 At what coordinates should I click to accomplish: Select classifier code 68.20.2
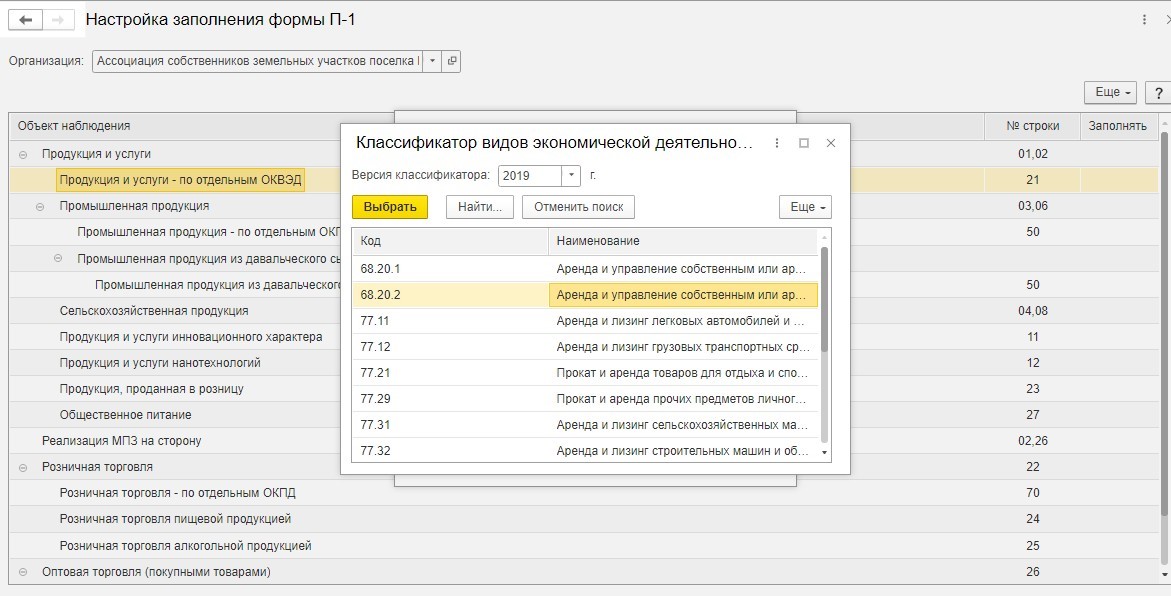tap(380, 295)
